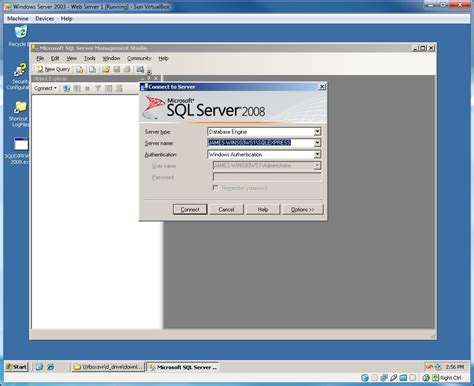
Task: Expand the Authentication dropdown
Action: [x=317, y=154]
